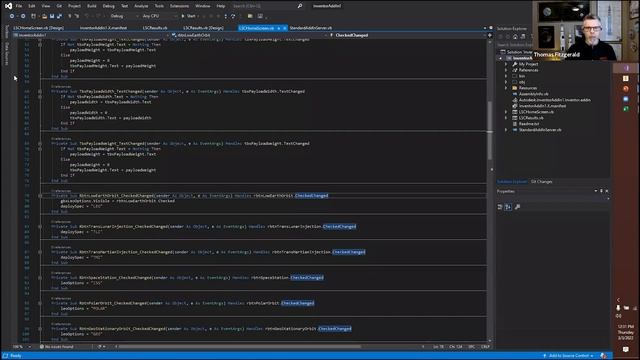Collapse the RbtnTransLunarInjection_CheckedChanged sub
640x360 pixels.
[40, 227]
